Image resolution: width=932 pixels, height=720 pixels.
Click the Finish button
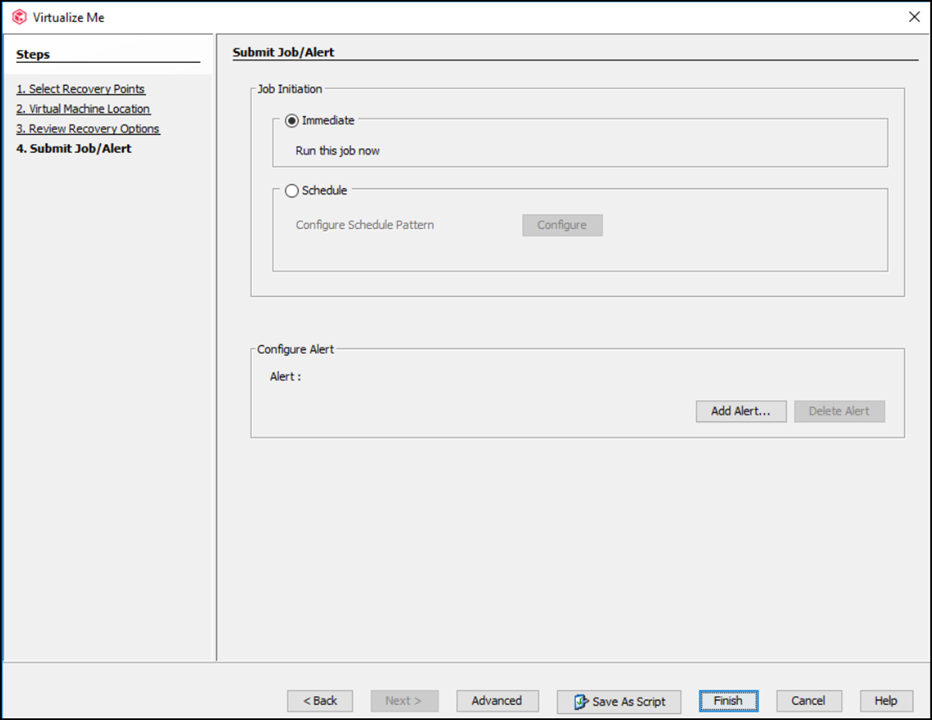coord(727,701)
